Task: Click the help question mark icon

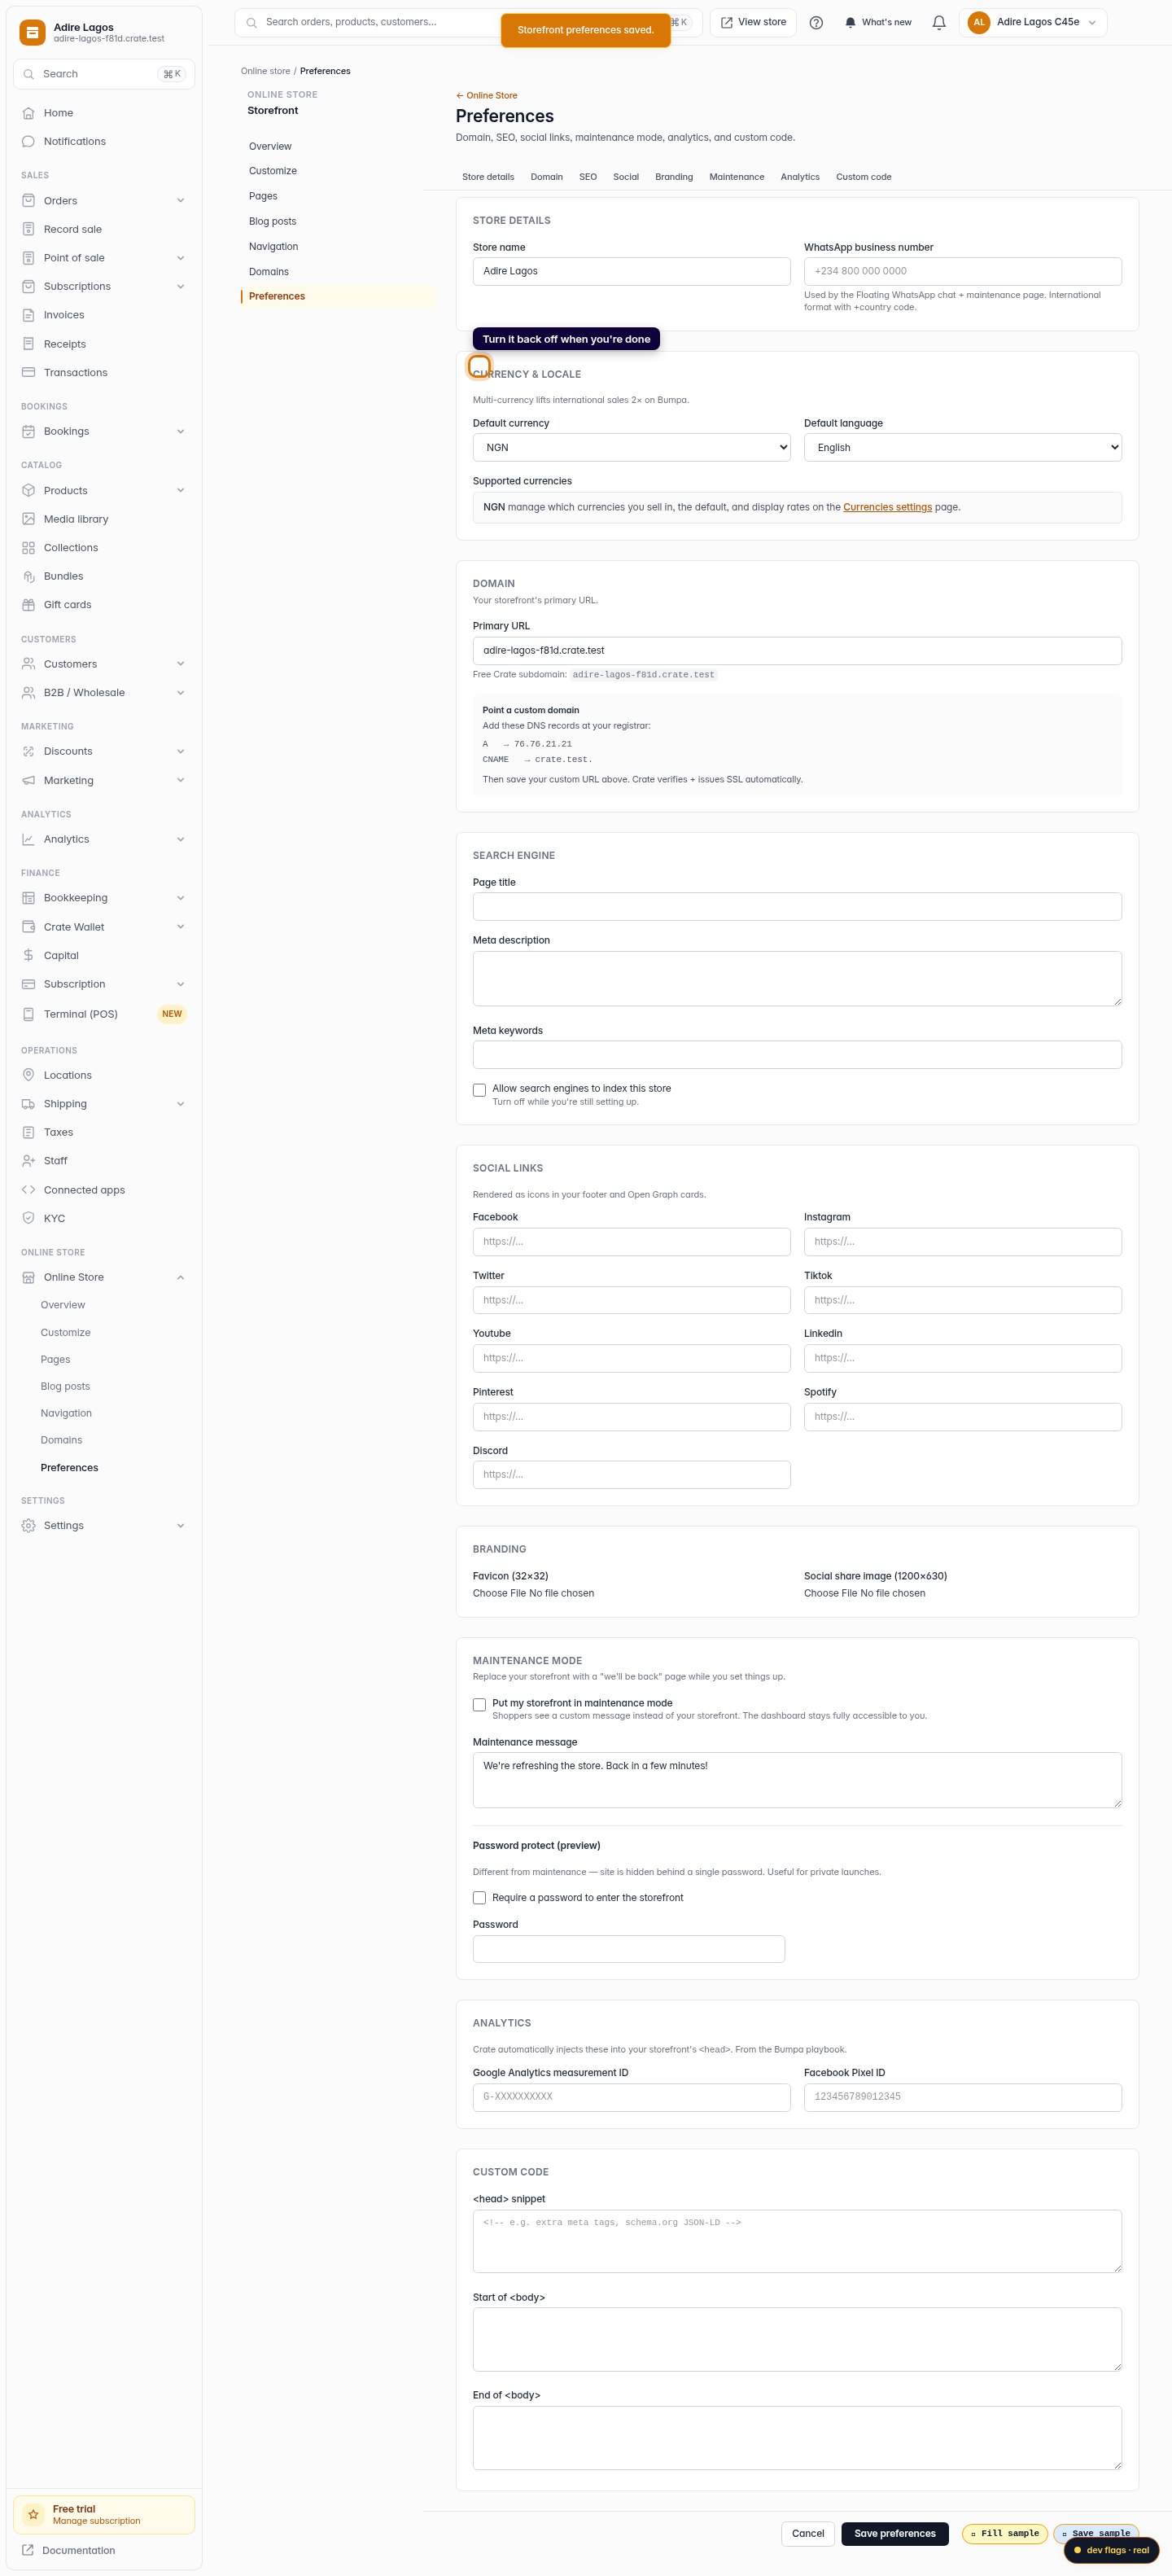Action: point(816,22)
